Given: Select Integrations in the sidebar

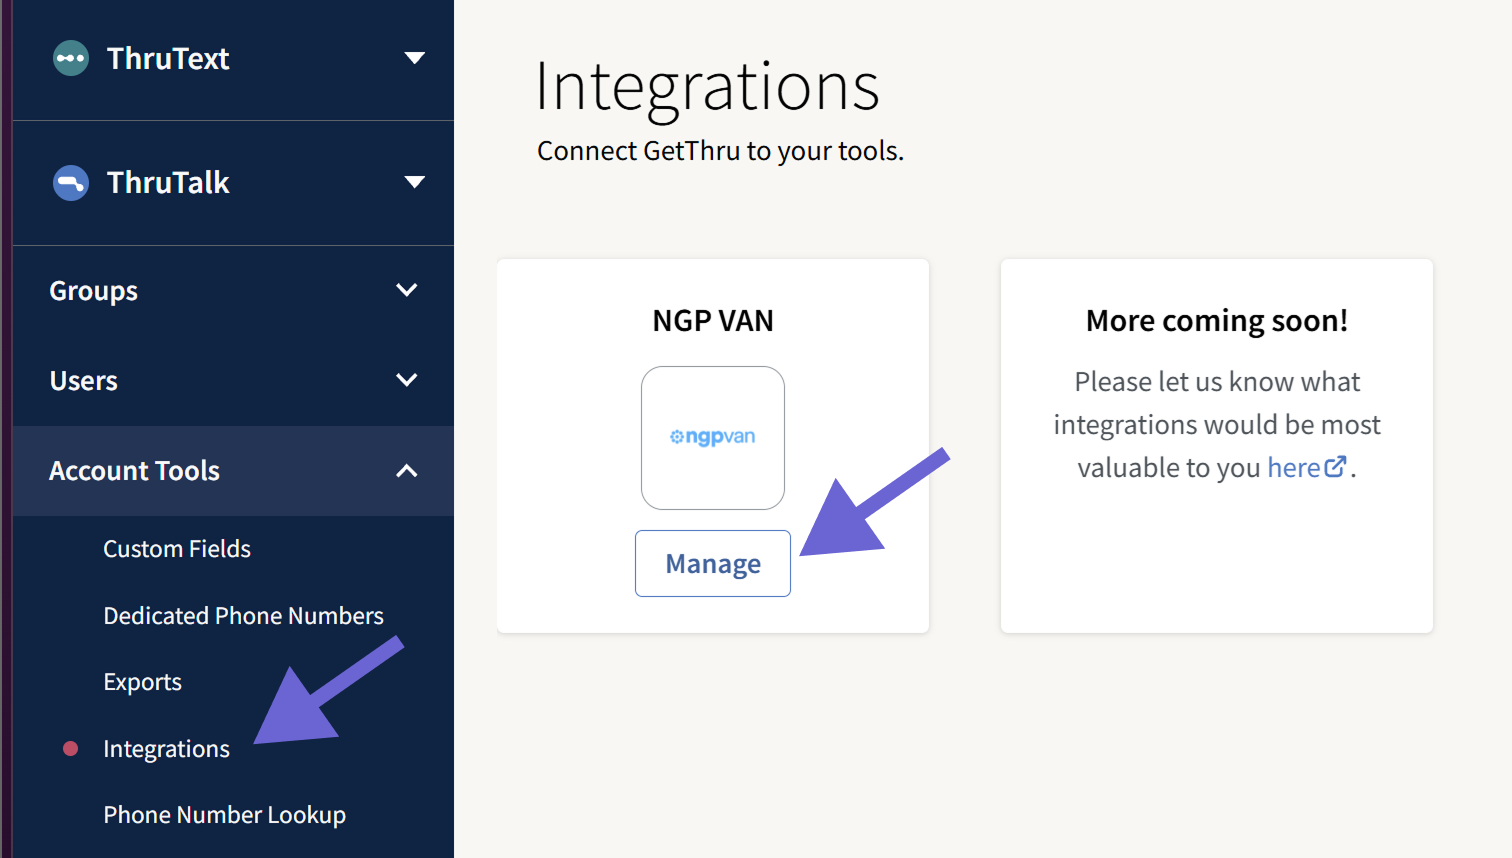Looking at the screenshot, I should (167, 749).
